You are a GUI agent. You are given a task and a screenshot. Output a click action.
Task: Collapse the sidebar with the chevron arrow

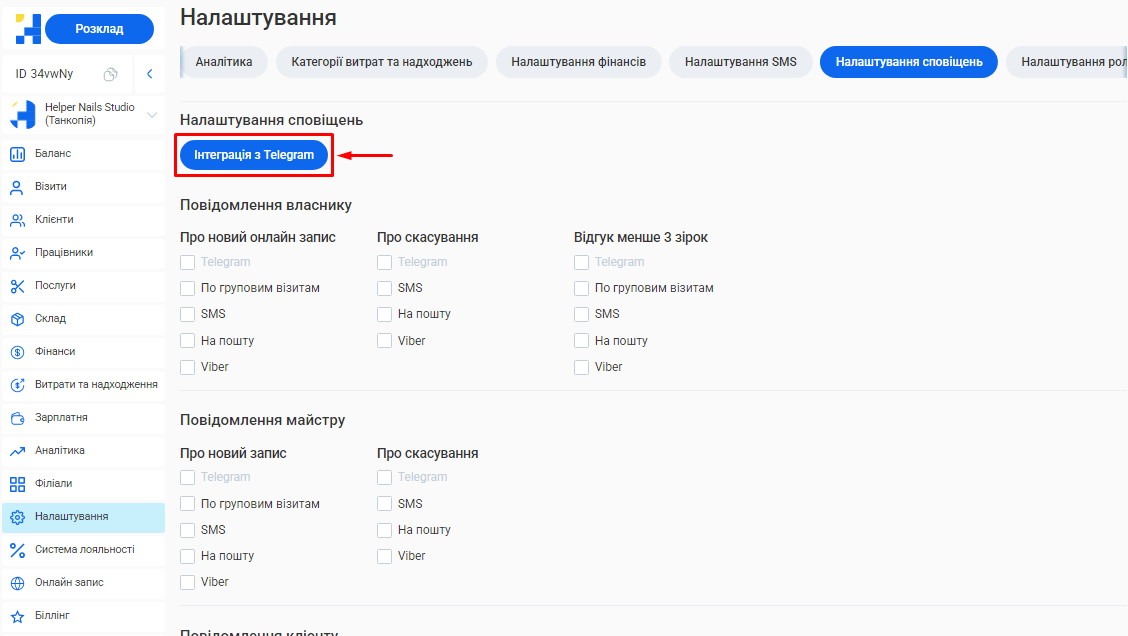(x=149, y=74)
